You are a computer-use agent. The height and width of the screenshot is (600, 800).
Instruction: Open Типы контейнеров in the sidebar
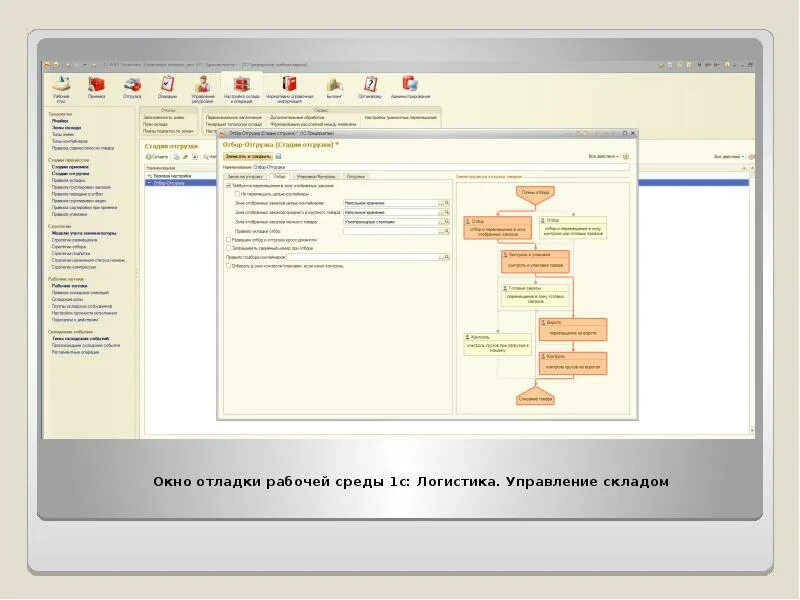pos(70,141)
